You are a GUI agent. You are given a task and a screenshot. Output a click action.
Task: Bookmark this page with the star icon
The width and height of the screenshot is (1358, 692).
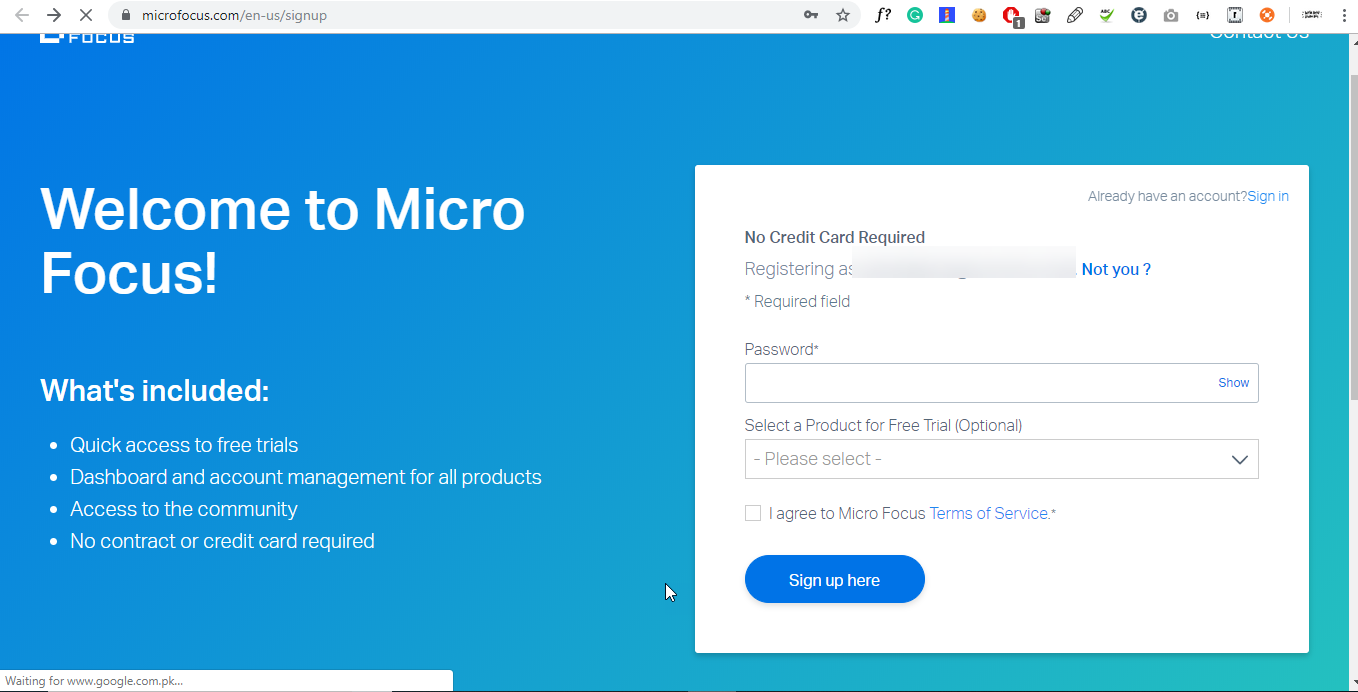pyautogui.click(x=843, y=15)
